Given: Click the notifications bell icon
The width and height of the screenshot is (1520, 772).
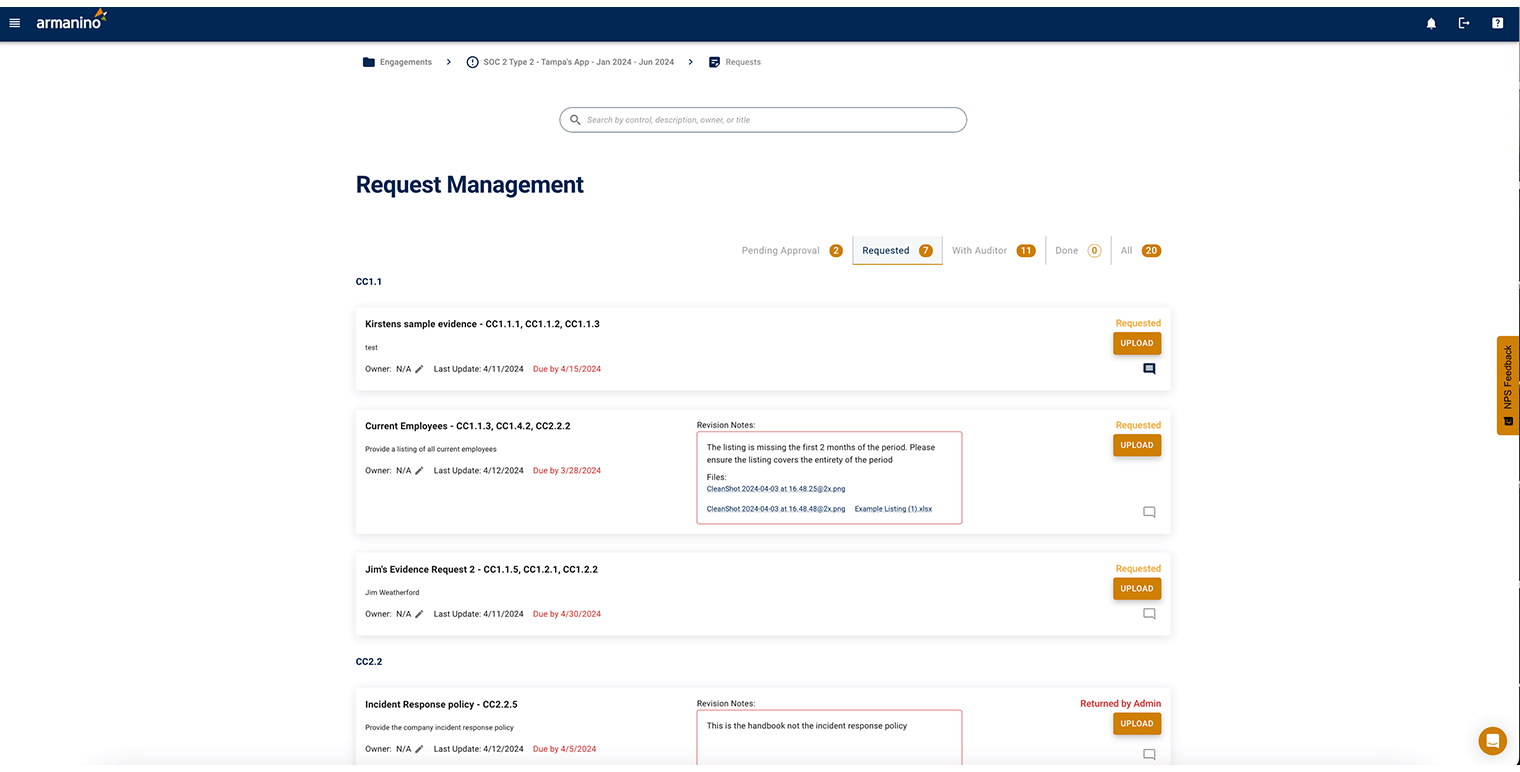Looking at the screenshot, I should [1431, 23].
